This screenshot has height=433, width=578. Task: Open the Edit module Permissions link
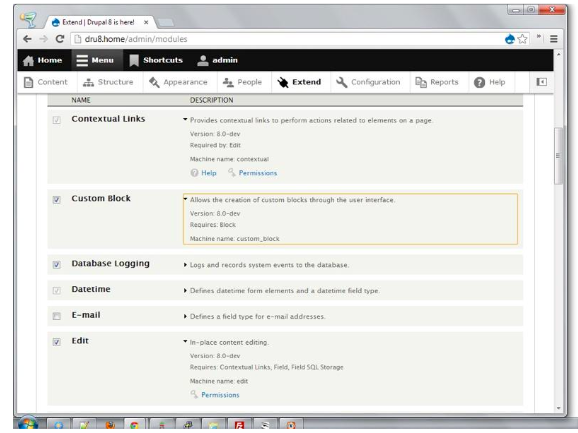(x=220, y=395)
